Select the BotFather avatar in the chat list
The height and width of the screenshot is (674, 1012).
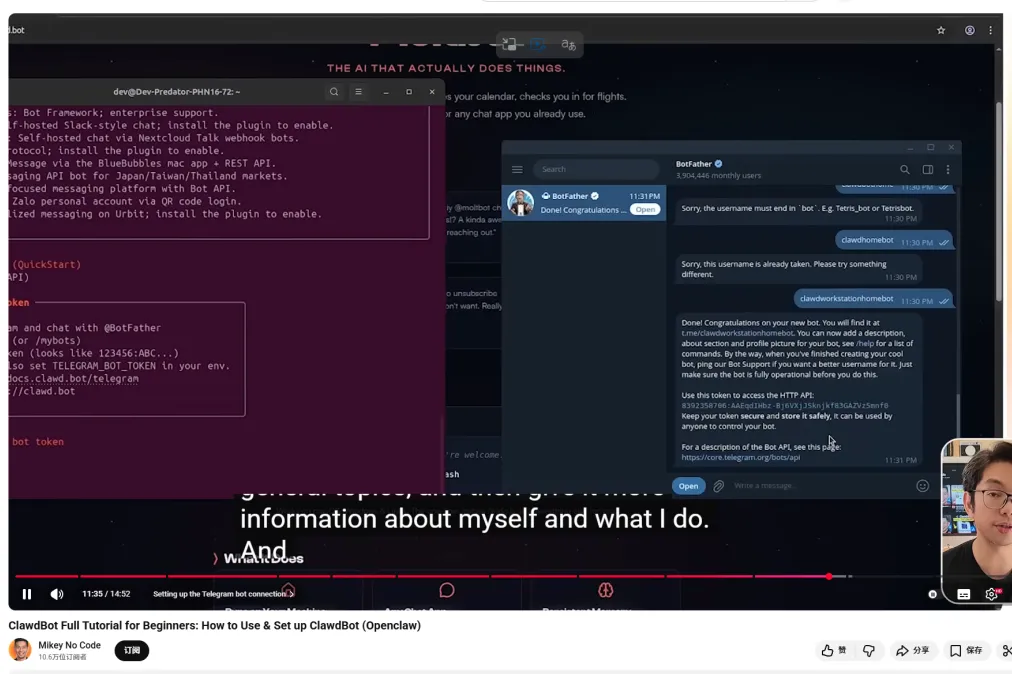tap(521, 203)
